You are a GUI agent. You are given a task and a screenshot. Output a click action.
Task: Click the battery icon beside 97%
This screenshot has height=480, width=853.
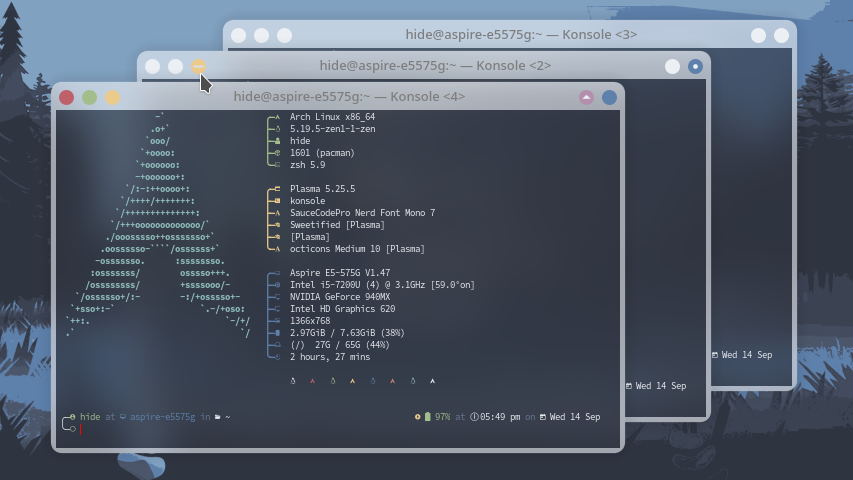tap(428, 417)
